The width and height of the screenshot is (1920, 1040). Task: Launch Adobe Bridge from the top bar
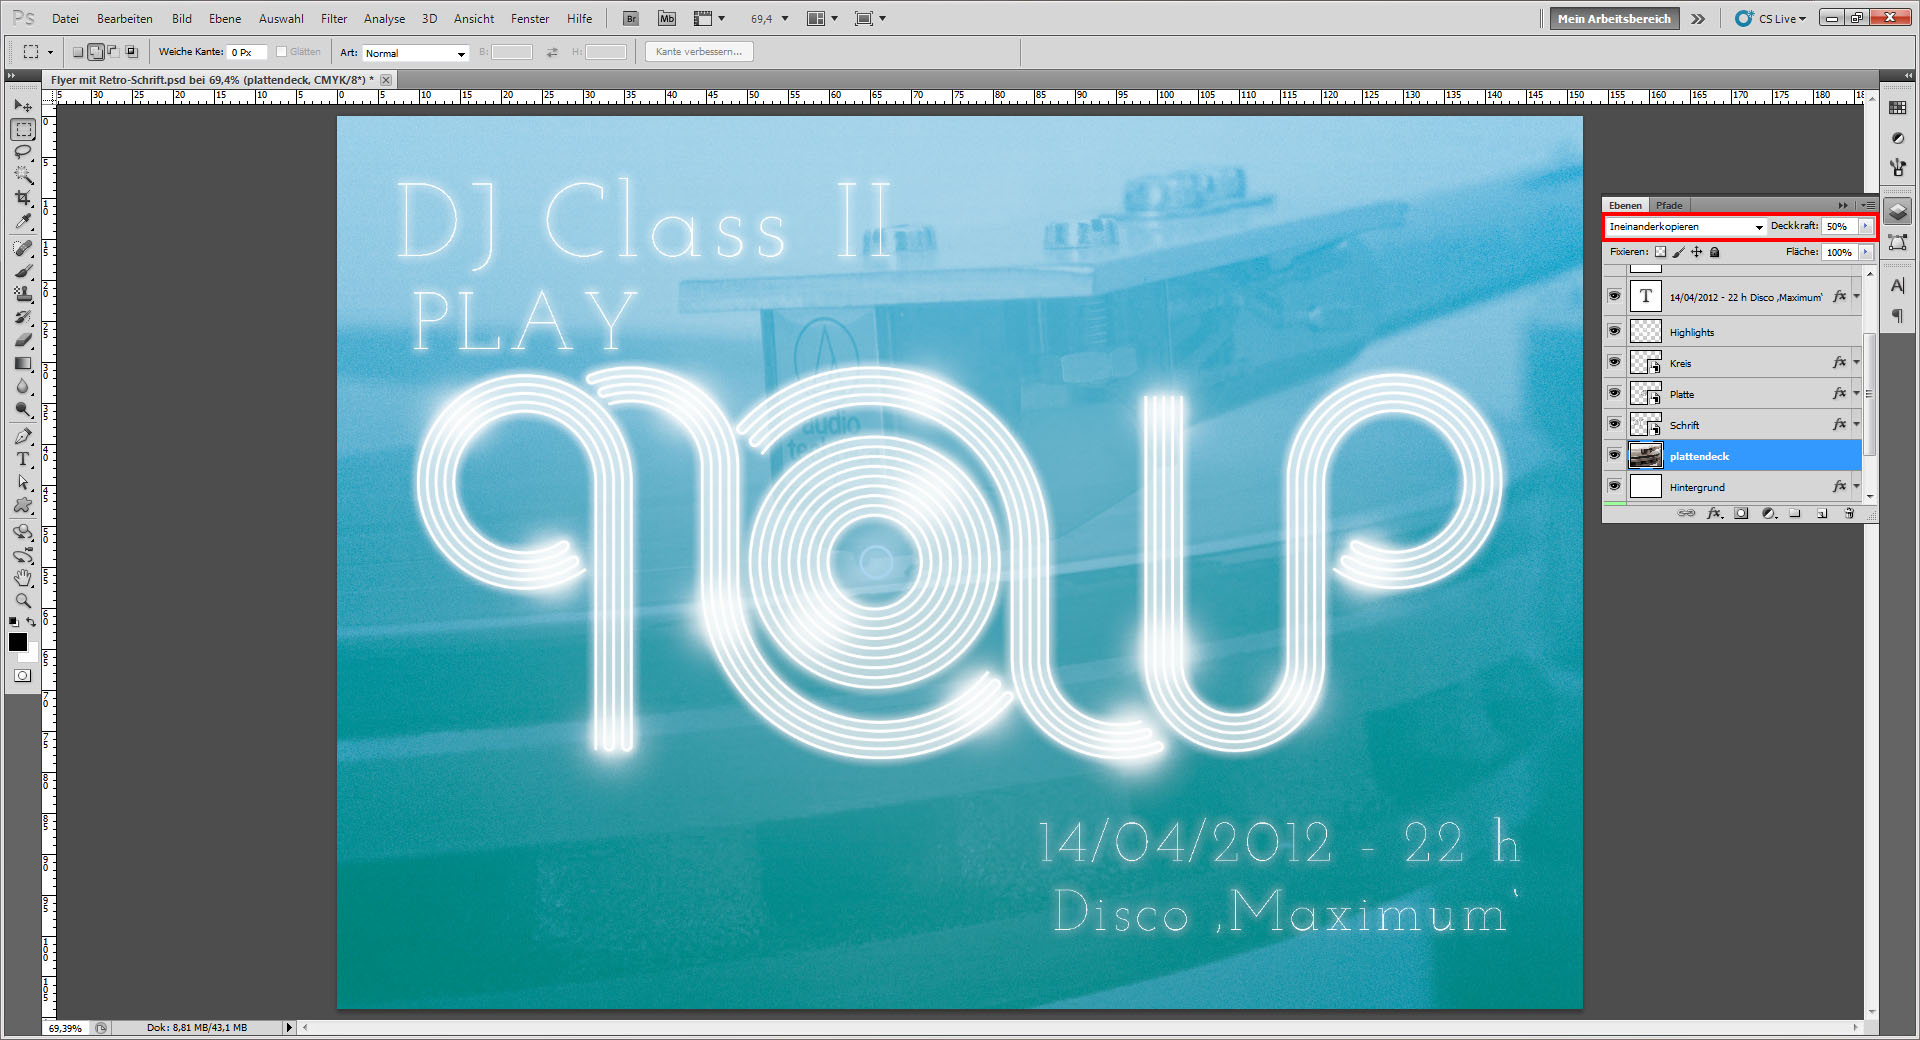[631, 18]
